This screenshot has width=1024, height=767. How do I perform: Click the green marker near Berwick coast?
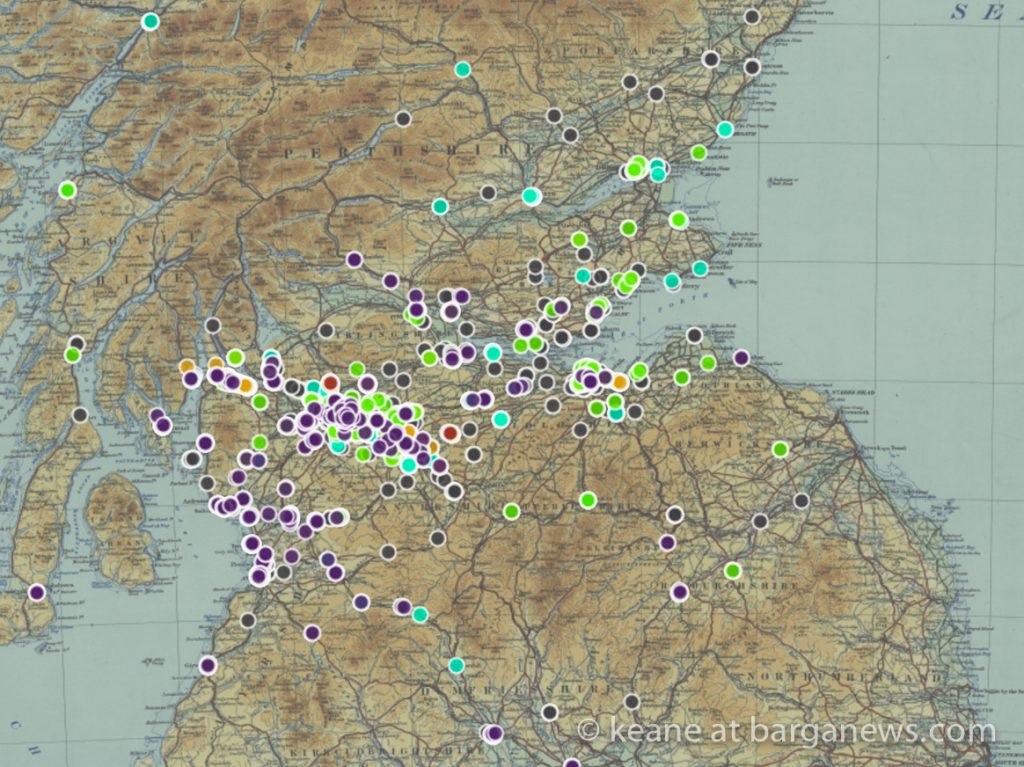[x=780, y=449]
